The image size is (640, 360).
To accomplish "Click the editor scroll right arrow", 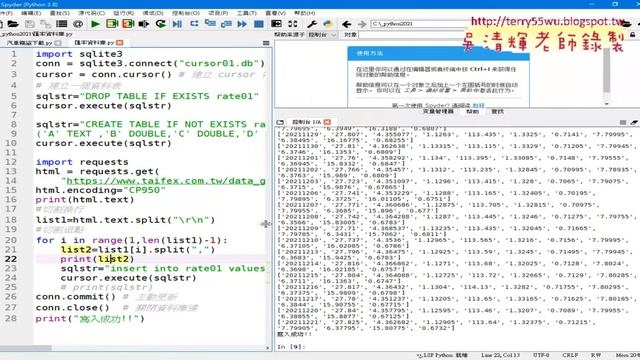I will pos(268,348).
